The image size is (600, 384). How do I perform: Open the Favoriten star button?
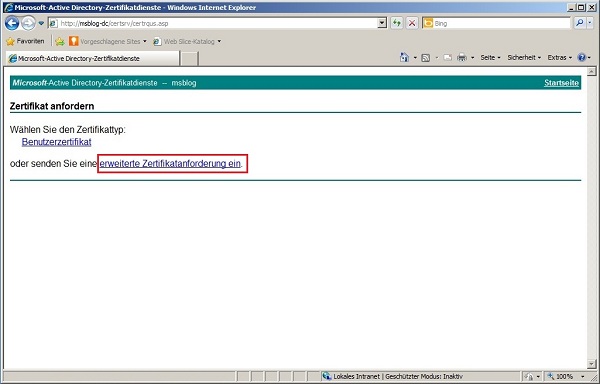pos(25,41)
